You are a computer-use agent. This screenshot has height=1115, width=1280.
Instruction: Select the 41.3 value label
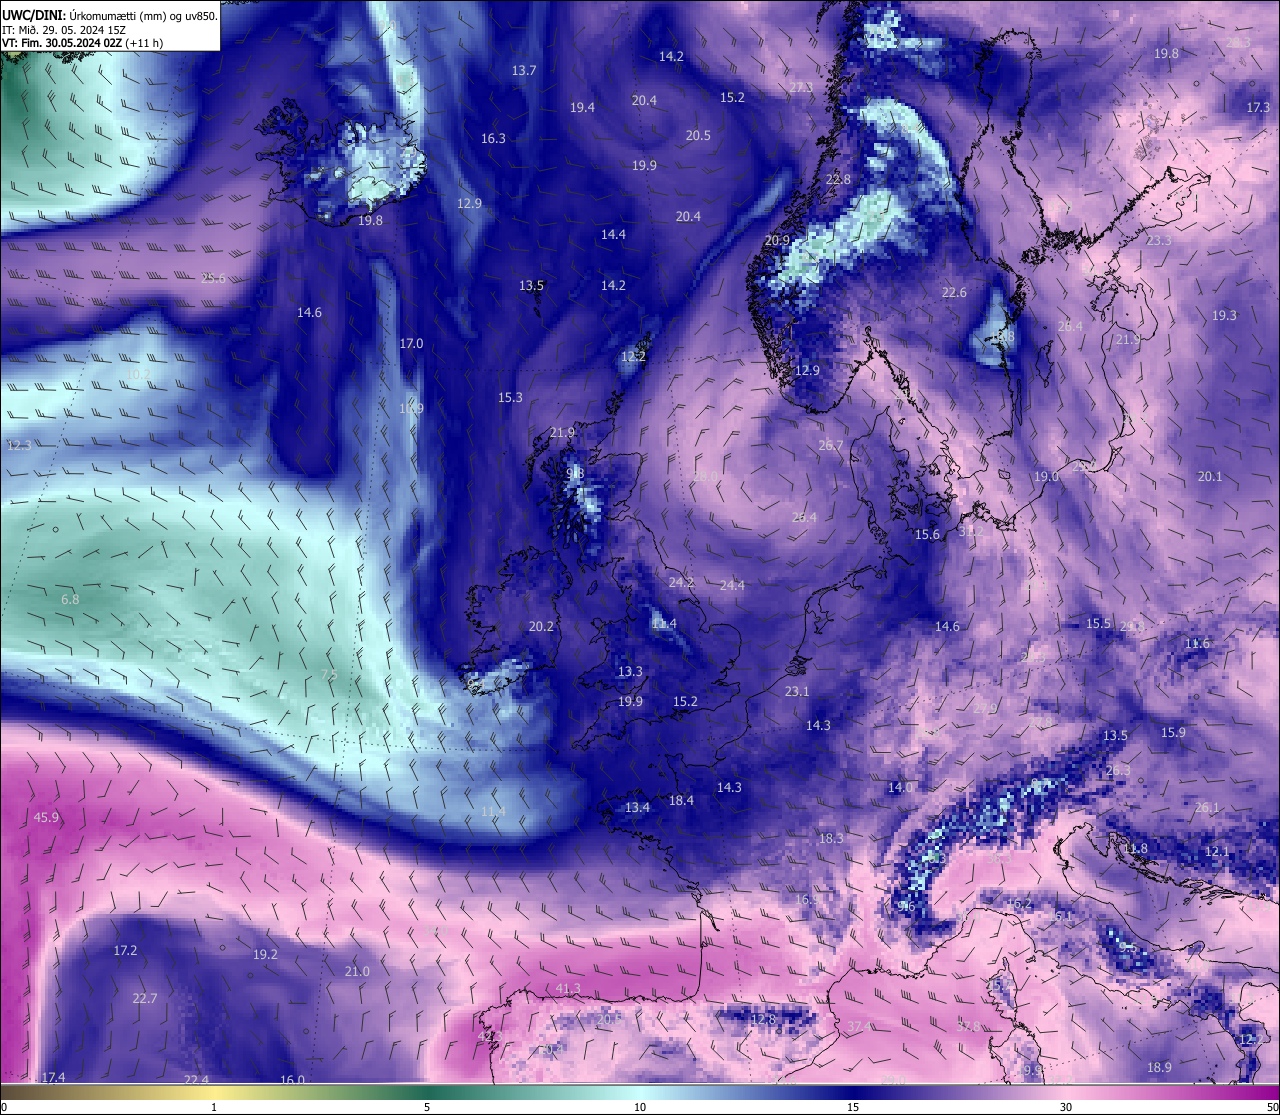click(567, 988)
